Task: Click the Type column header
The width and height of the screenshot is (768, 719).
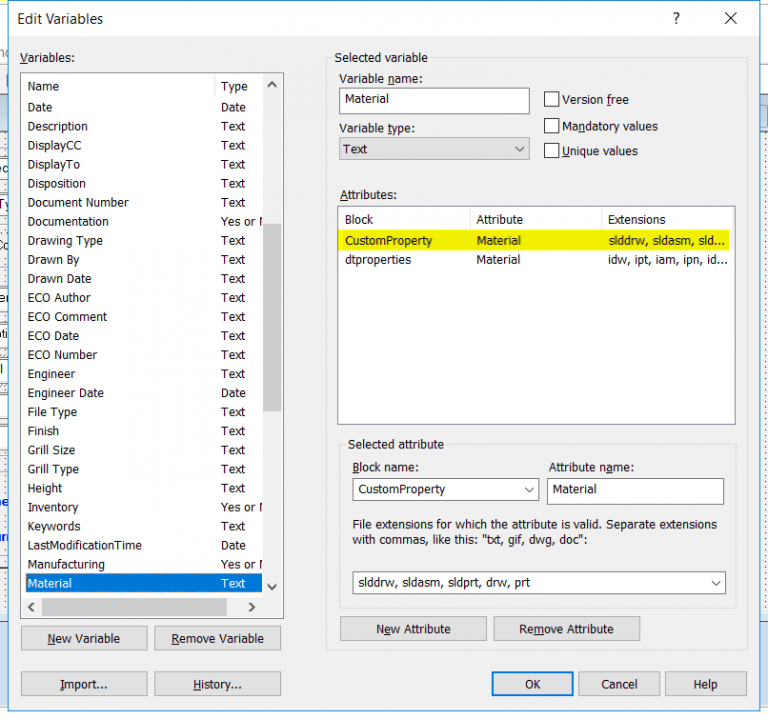Action: coord(239,86)
